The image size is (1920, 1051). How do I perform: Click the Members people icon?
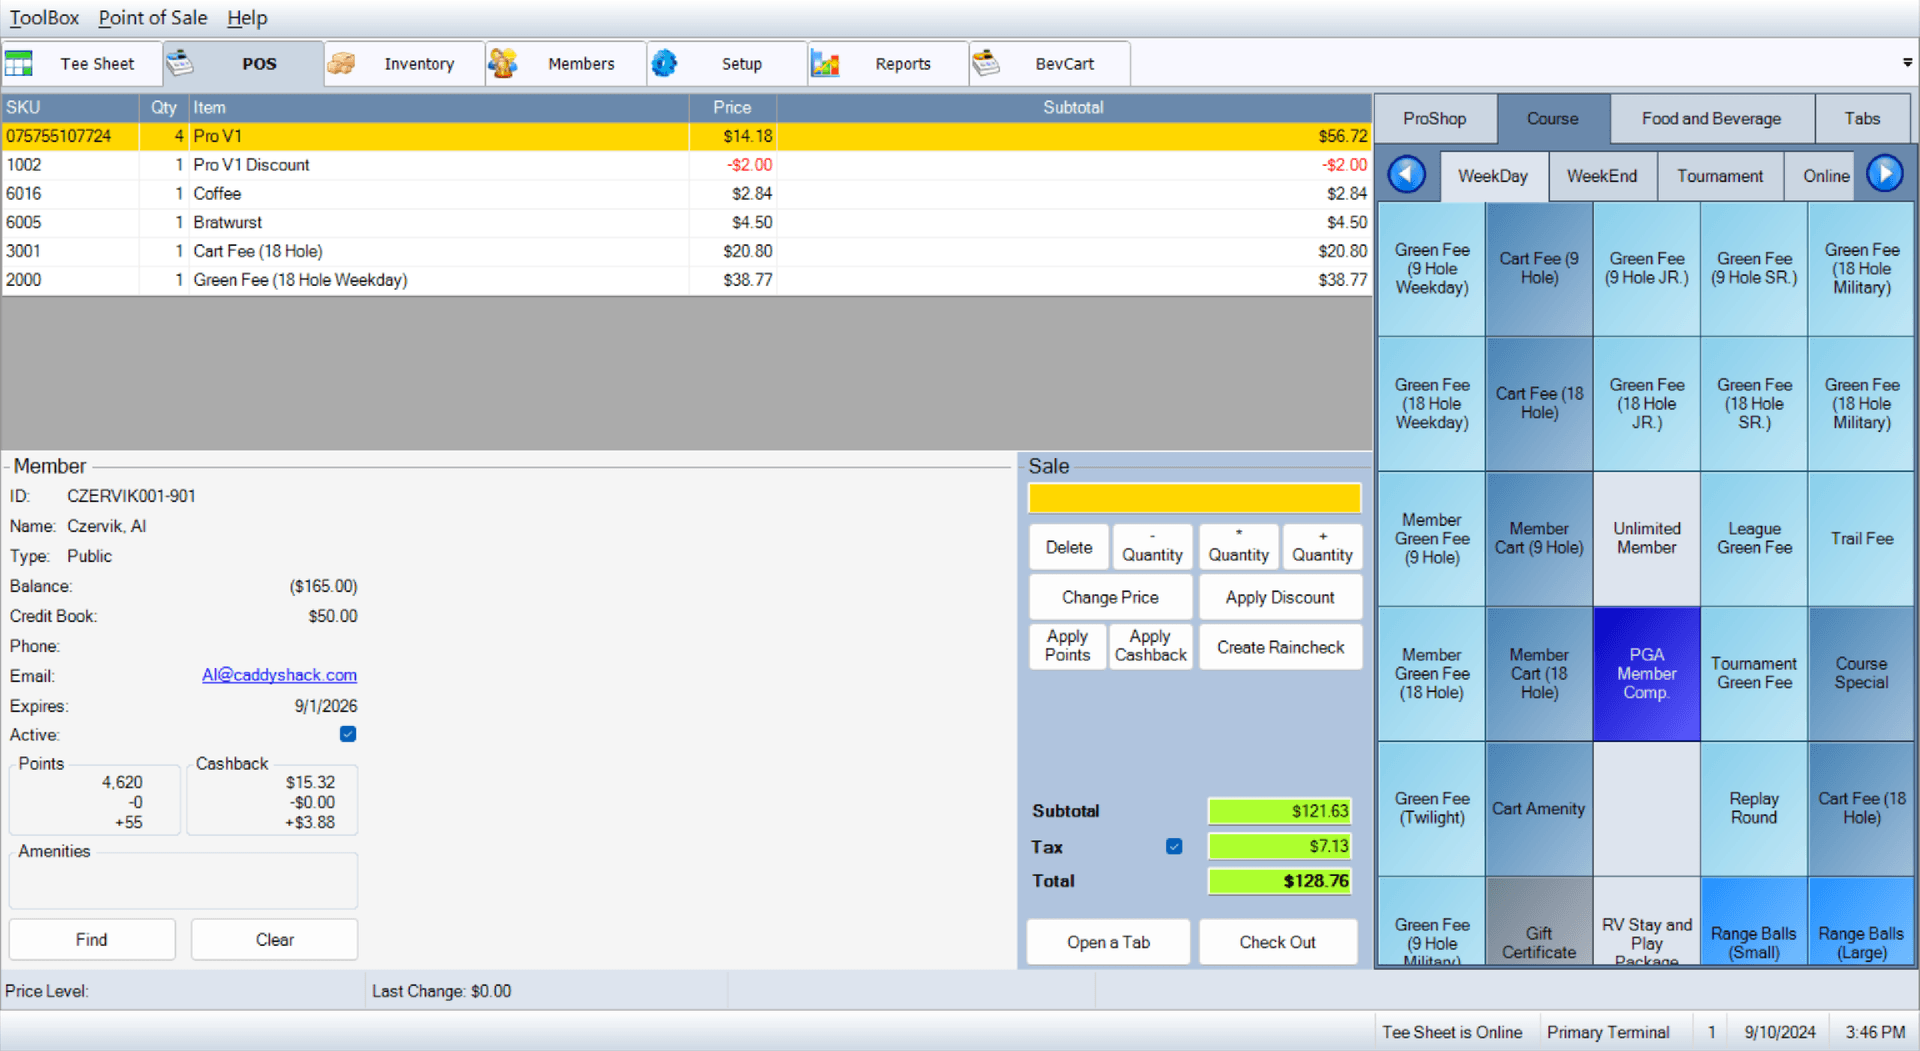point(502,64)
